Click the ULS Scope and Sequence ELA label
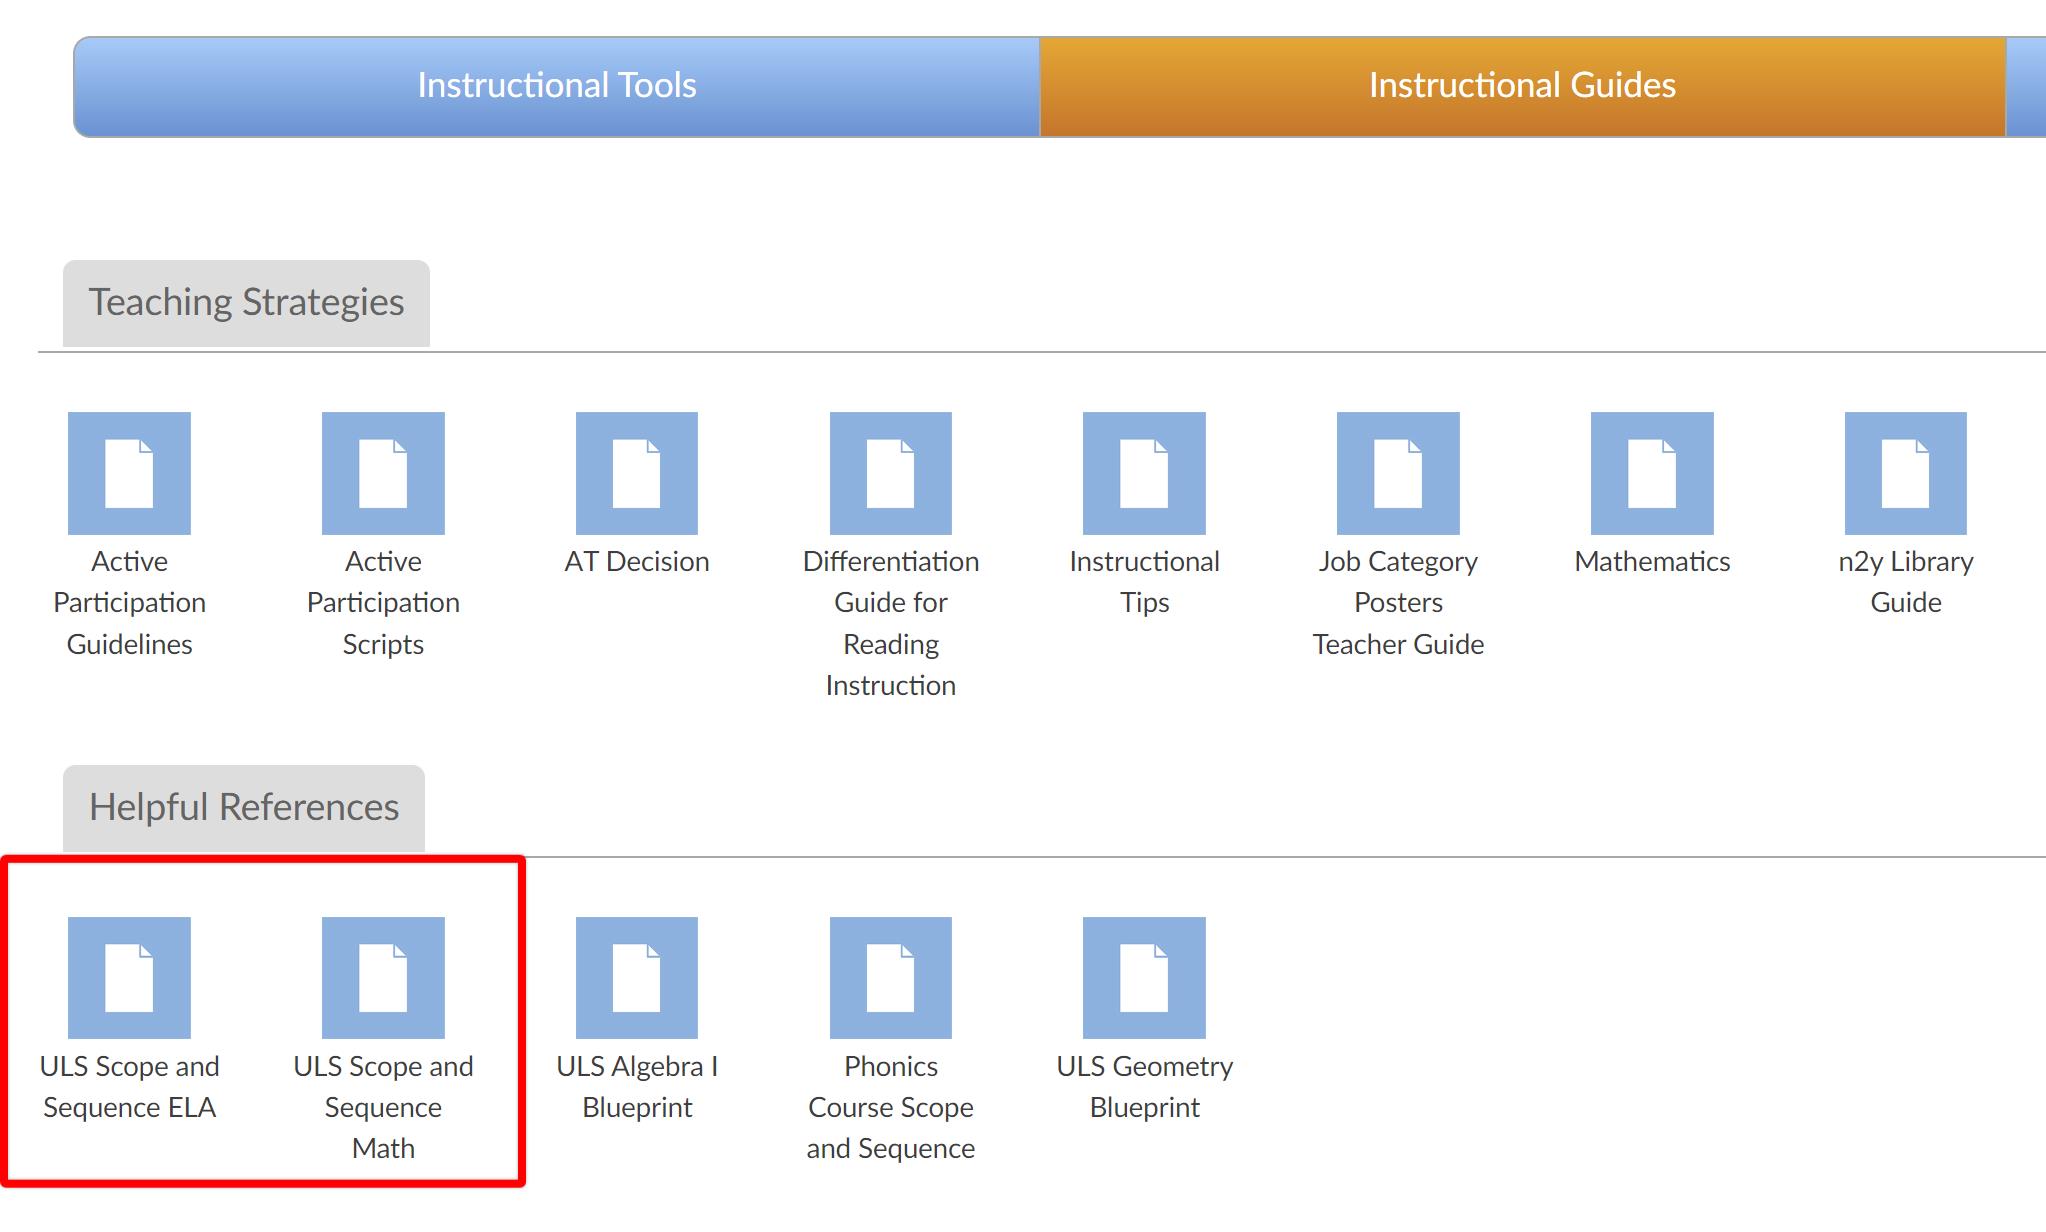Image resolution: width=2046 pixels, height=1232 pixels. click(x=129, y=1087)
